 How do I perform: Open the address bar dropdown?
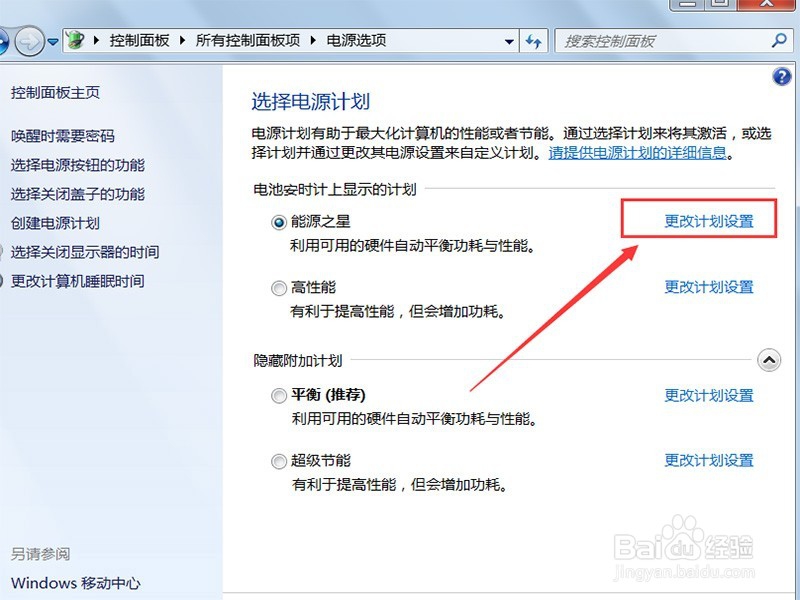pyautogui.click(x=510, y=41)
